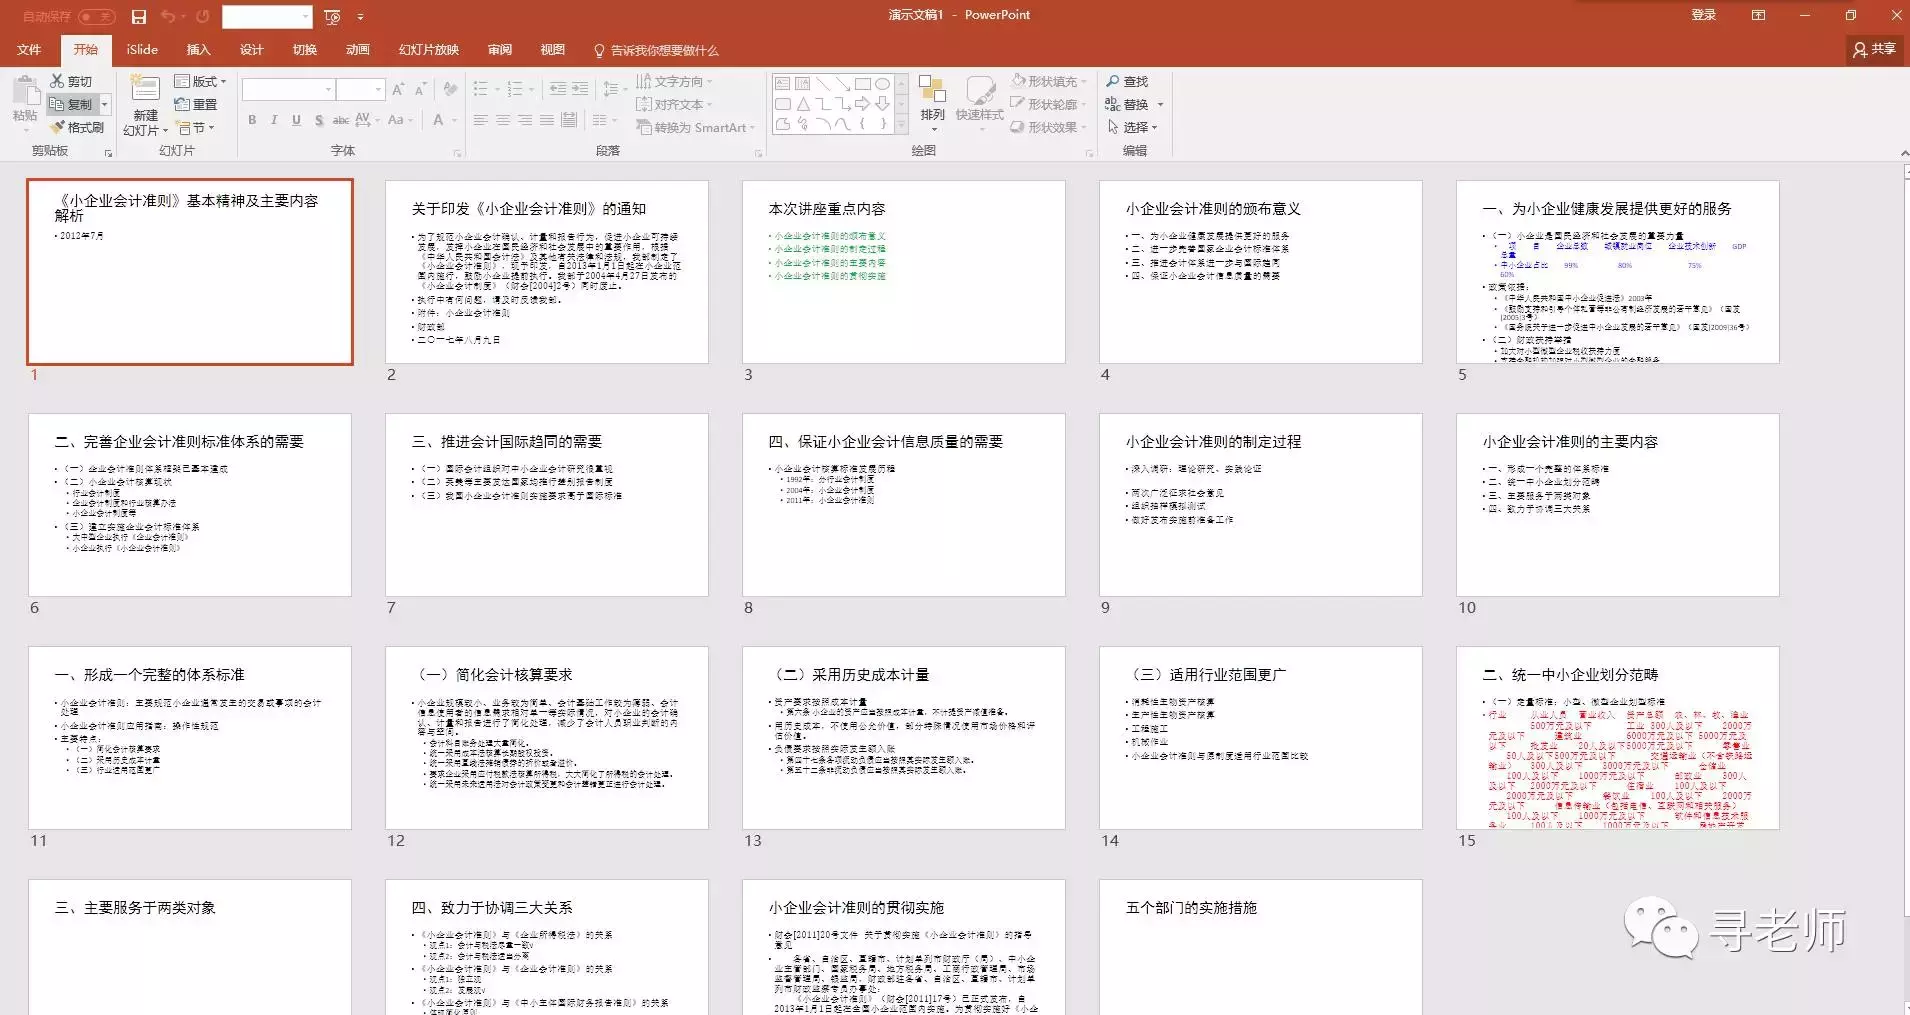The image size is (1910, 1015).
Task: Select the Right Arrow shape in the gallery
Action: point(862,104)
